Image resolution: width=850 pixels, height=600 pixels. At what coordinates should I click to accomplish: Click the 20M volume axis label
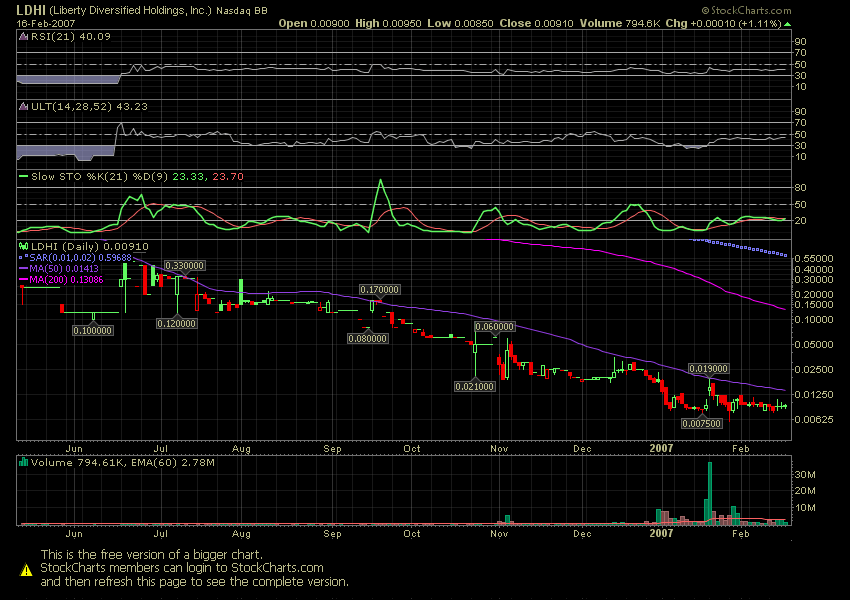(x=805, y=491)
